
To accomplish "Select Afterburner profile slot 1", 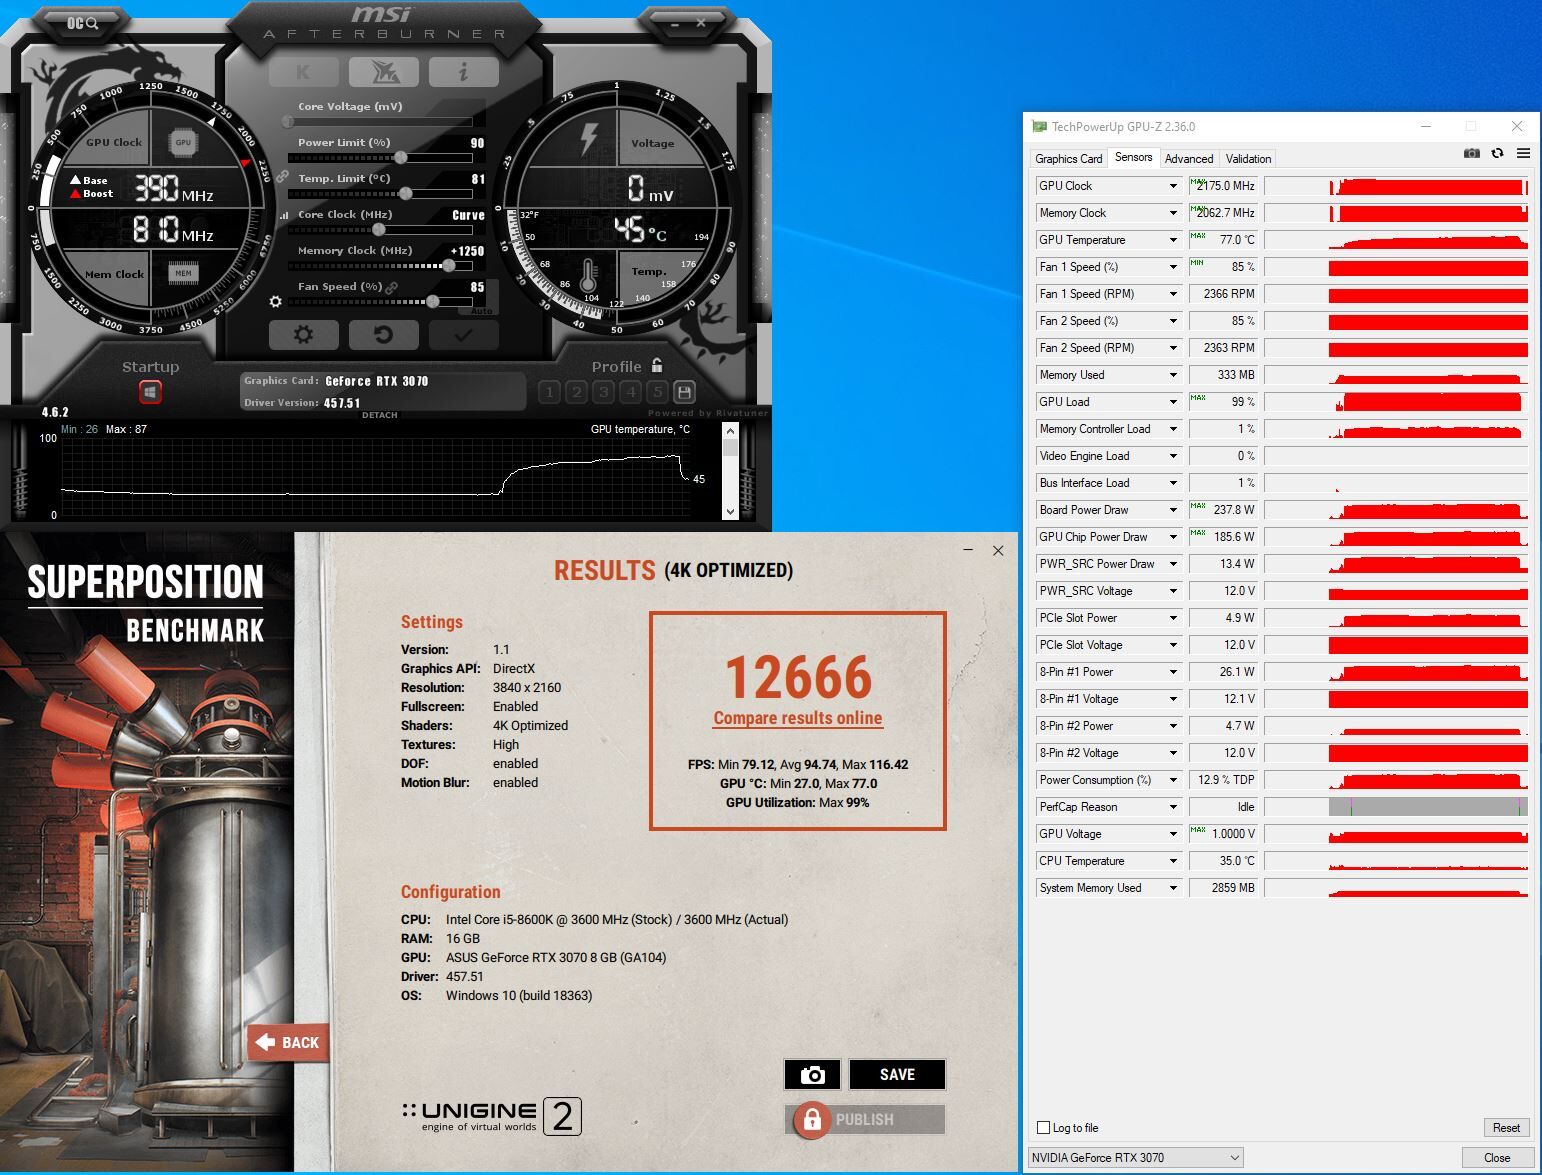I will pyautogui.click(x=549, y=392).
